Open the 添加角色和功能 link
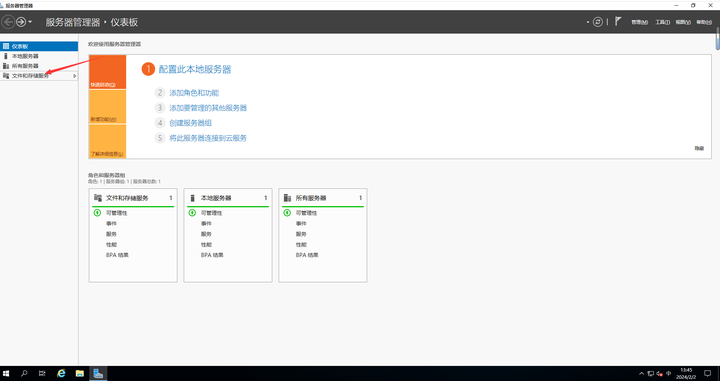 (194, 93)
